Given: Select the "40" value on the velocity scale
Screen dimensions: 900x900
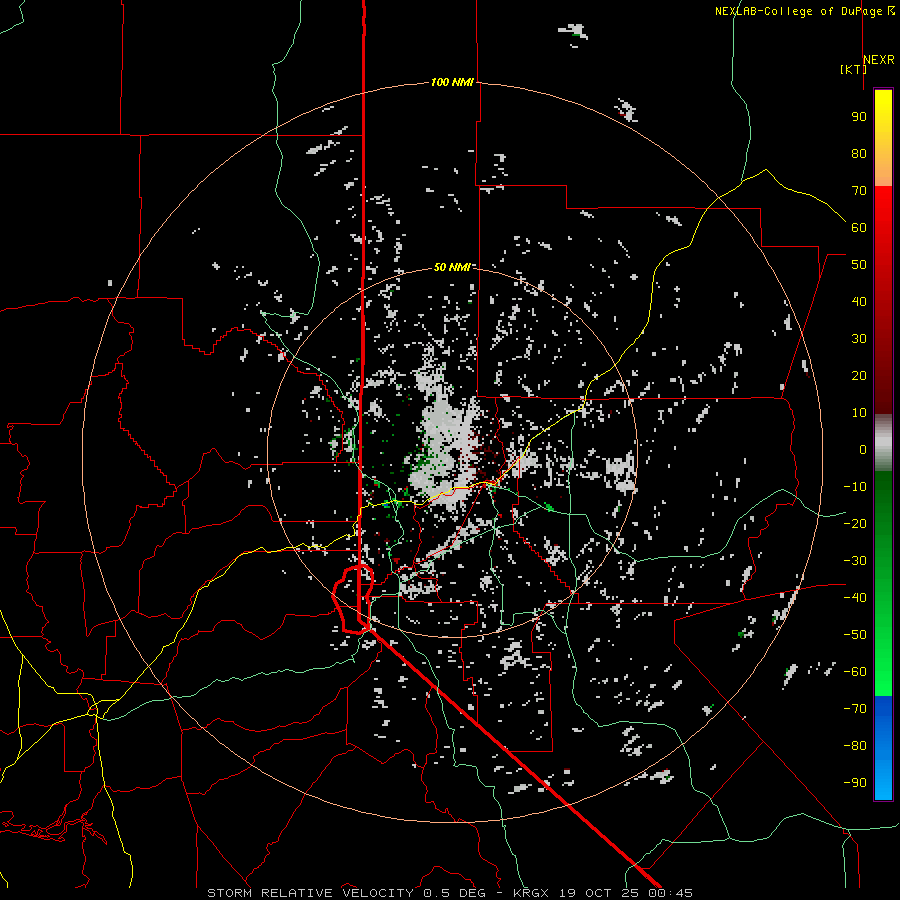Looking at the screenshot, I should pyautogui.click(x=859, y=301).
